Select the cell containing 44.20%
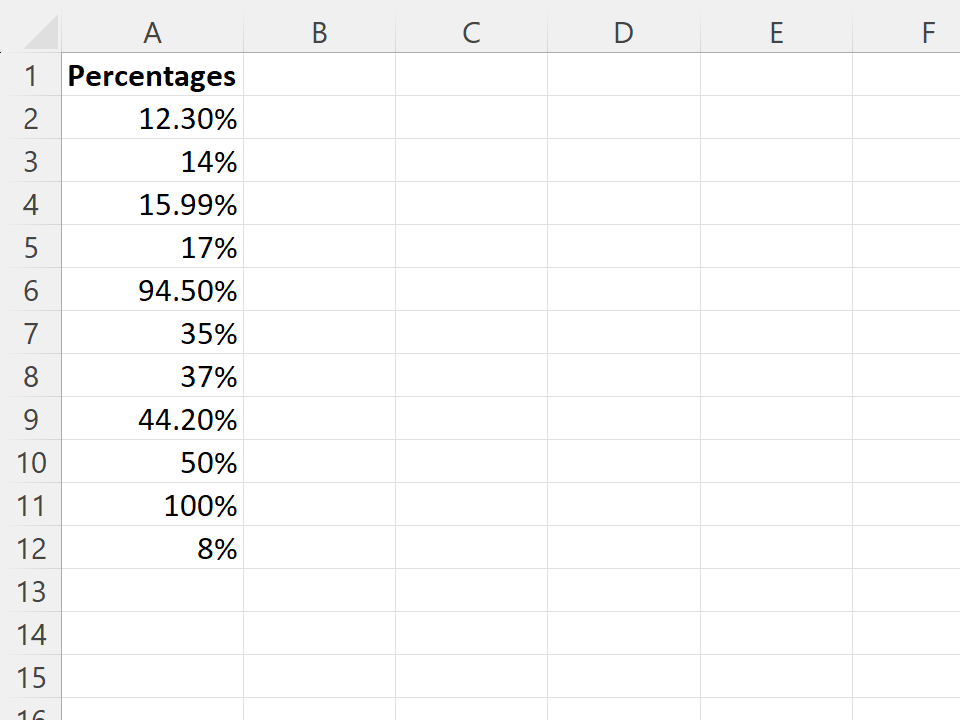960x720 pixels. point(152,419)
